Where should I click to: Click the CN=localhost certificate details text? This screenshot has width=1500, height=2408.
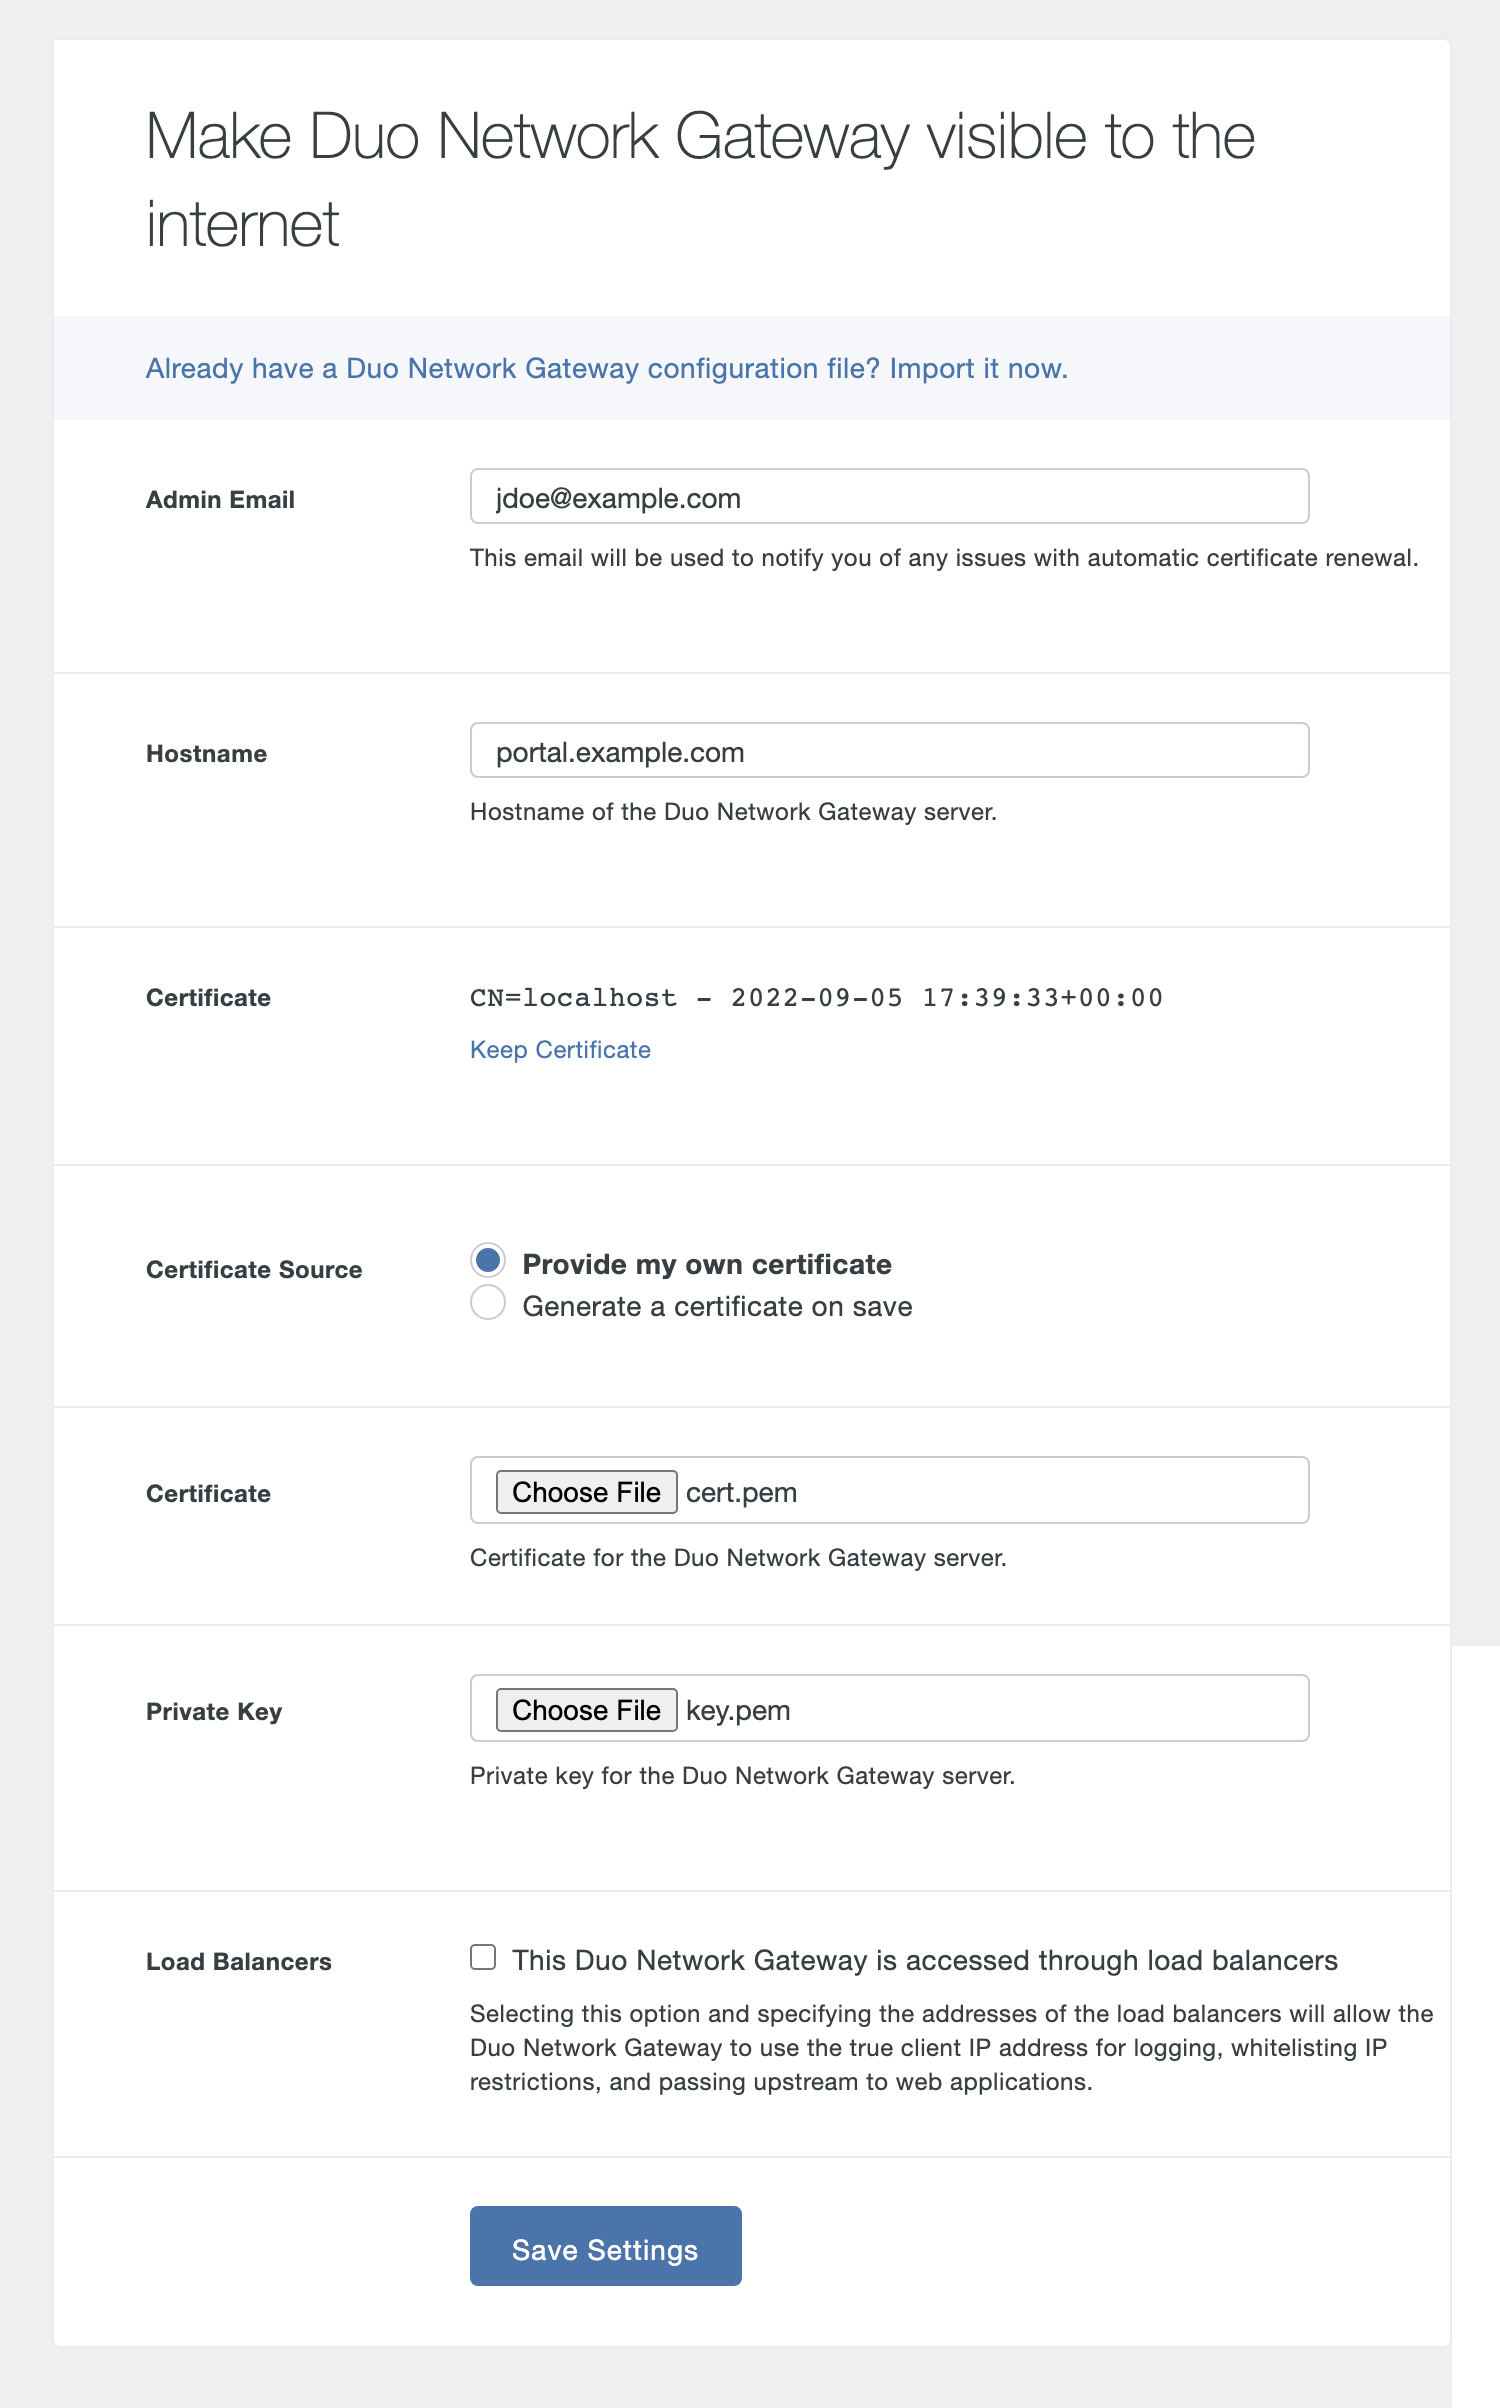[816, 998]
